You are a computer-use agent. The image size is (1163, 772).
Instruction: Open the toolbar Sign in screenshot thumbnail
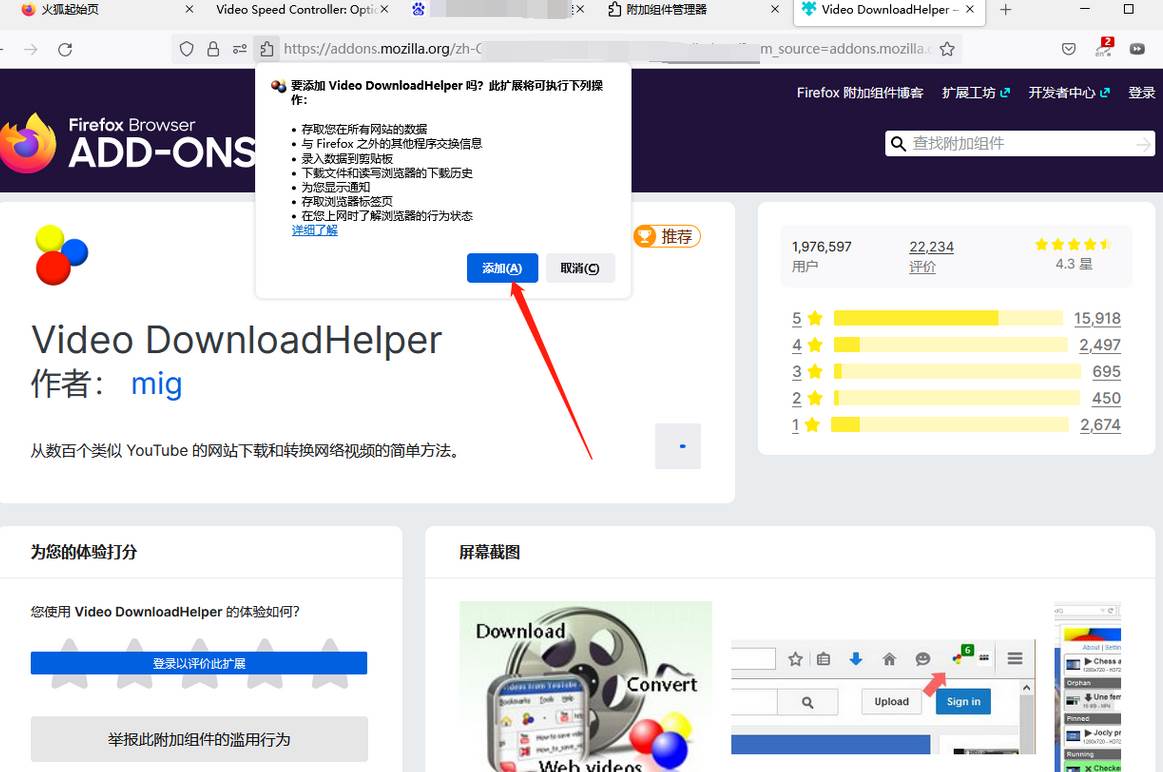pyautogui.click(x=883, y=697)
